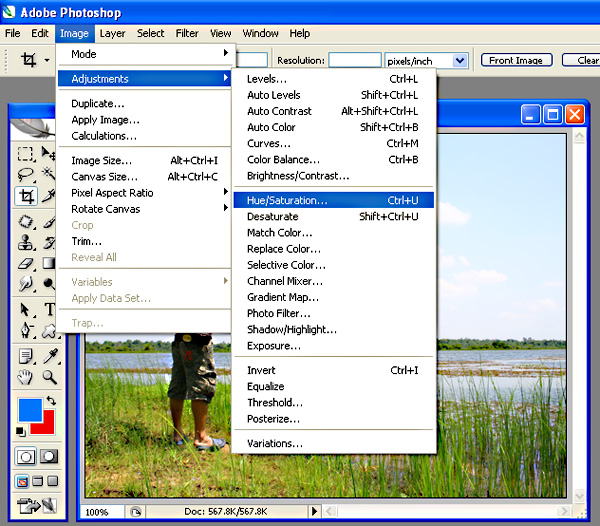This screenshot has width=600, height=526.
Task: Select the Eraser tool
Action: tap(26, 263)
